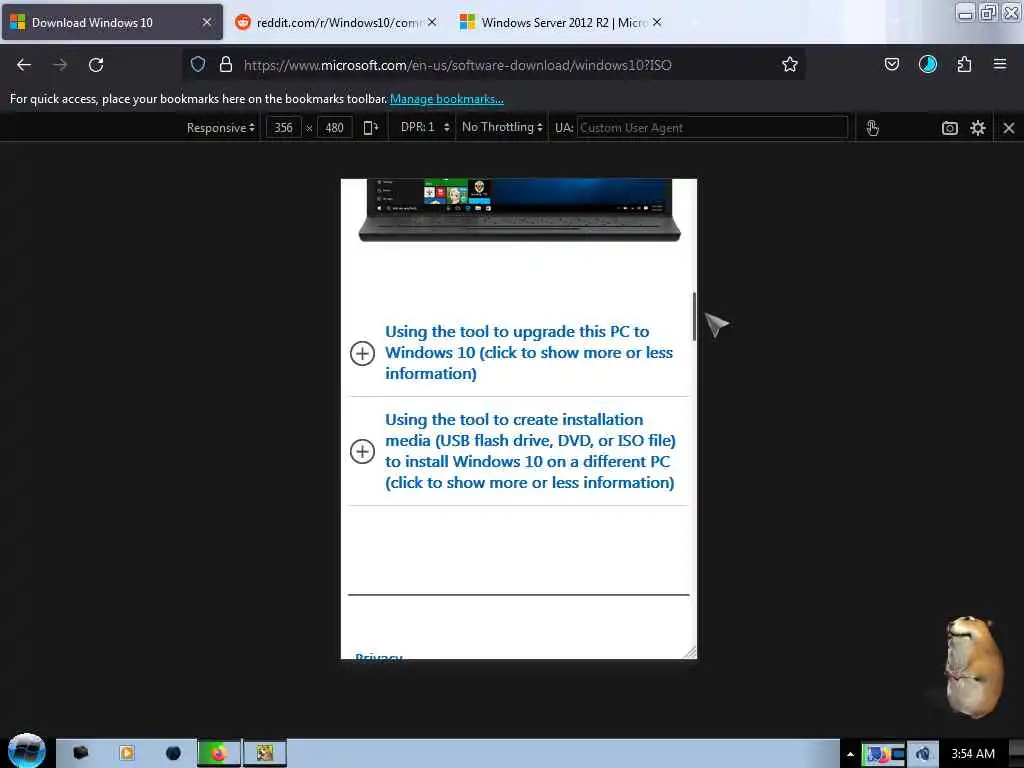Open the Manage bookmarks link
This screenshot has height=768, width=1024.
(447, 99)
